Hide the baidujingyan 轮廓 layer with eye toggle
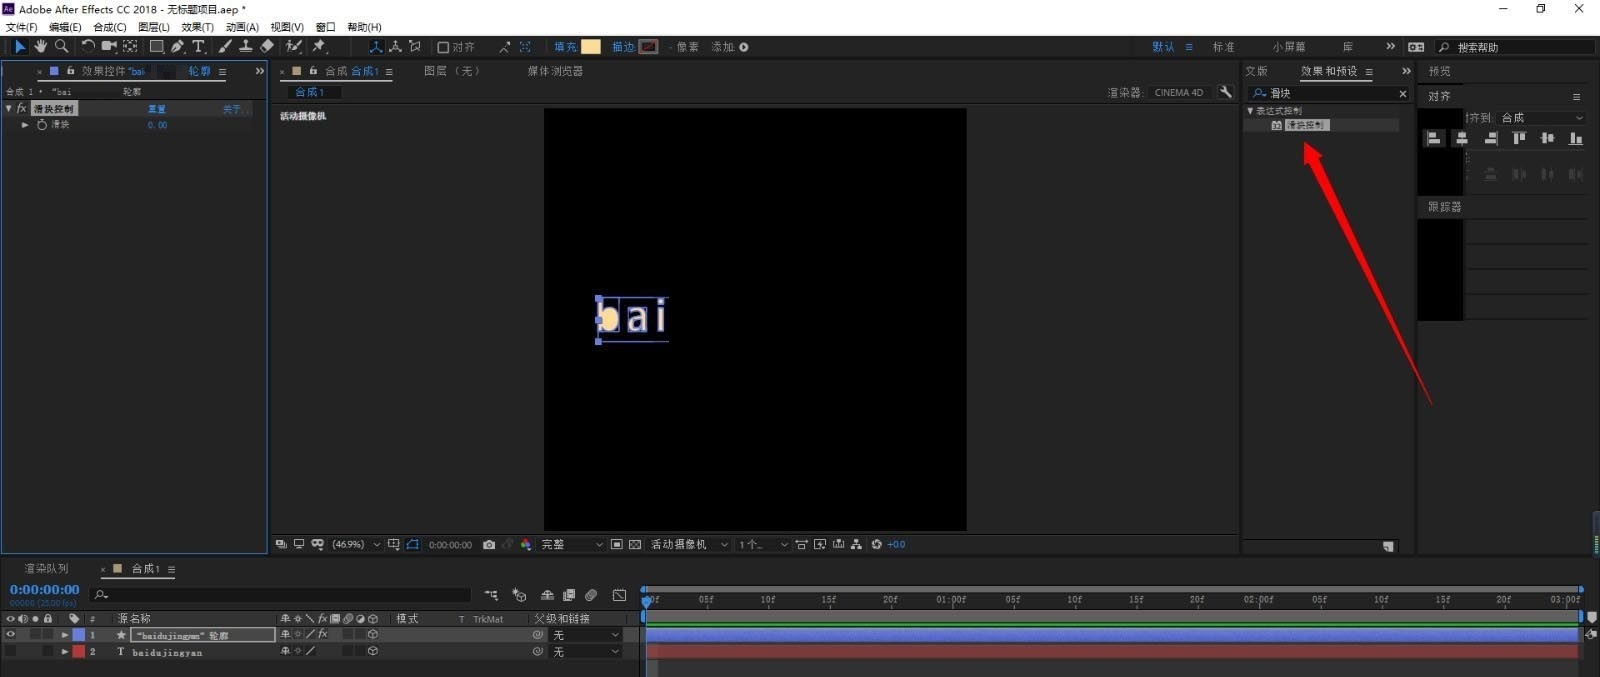Viewport: 1600px width, 677px height. [11, 635]
